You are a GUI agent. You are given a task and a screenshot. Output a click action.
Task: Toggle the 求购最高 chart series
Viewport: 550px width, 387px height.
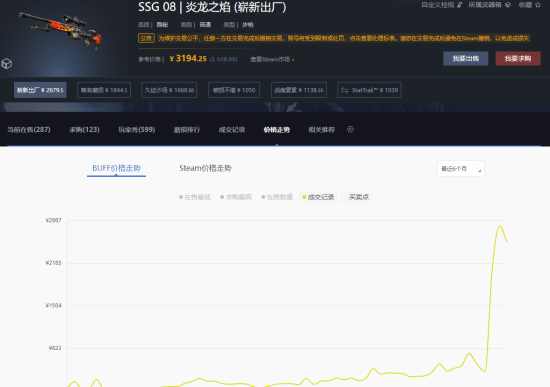tap(236, 197)
